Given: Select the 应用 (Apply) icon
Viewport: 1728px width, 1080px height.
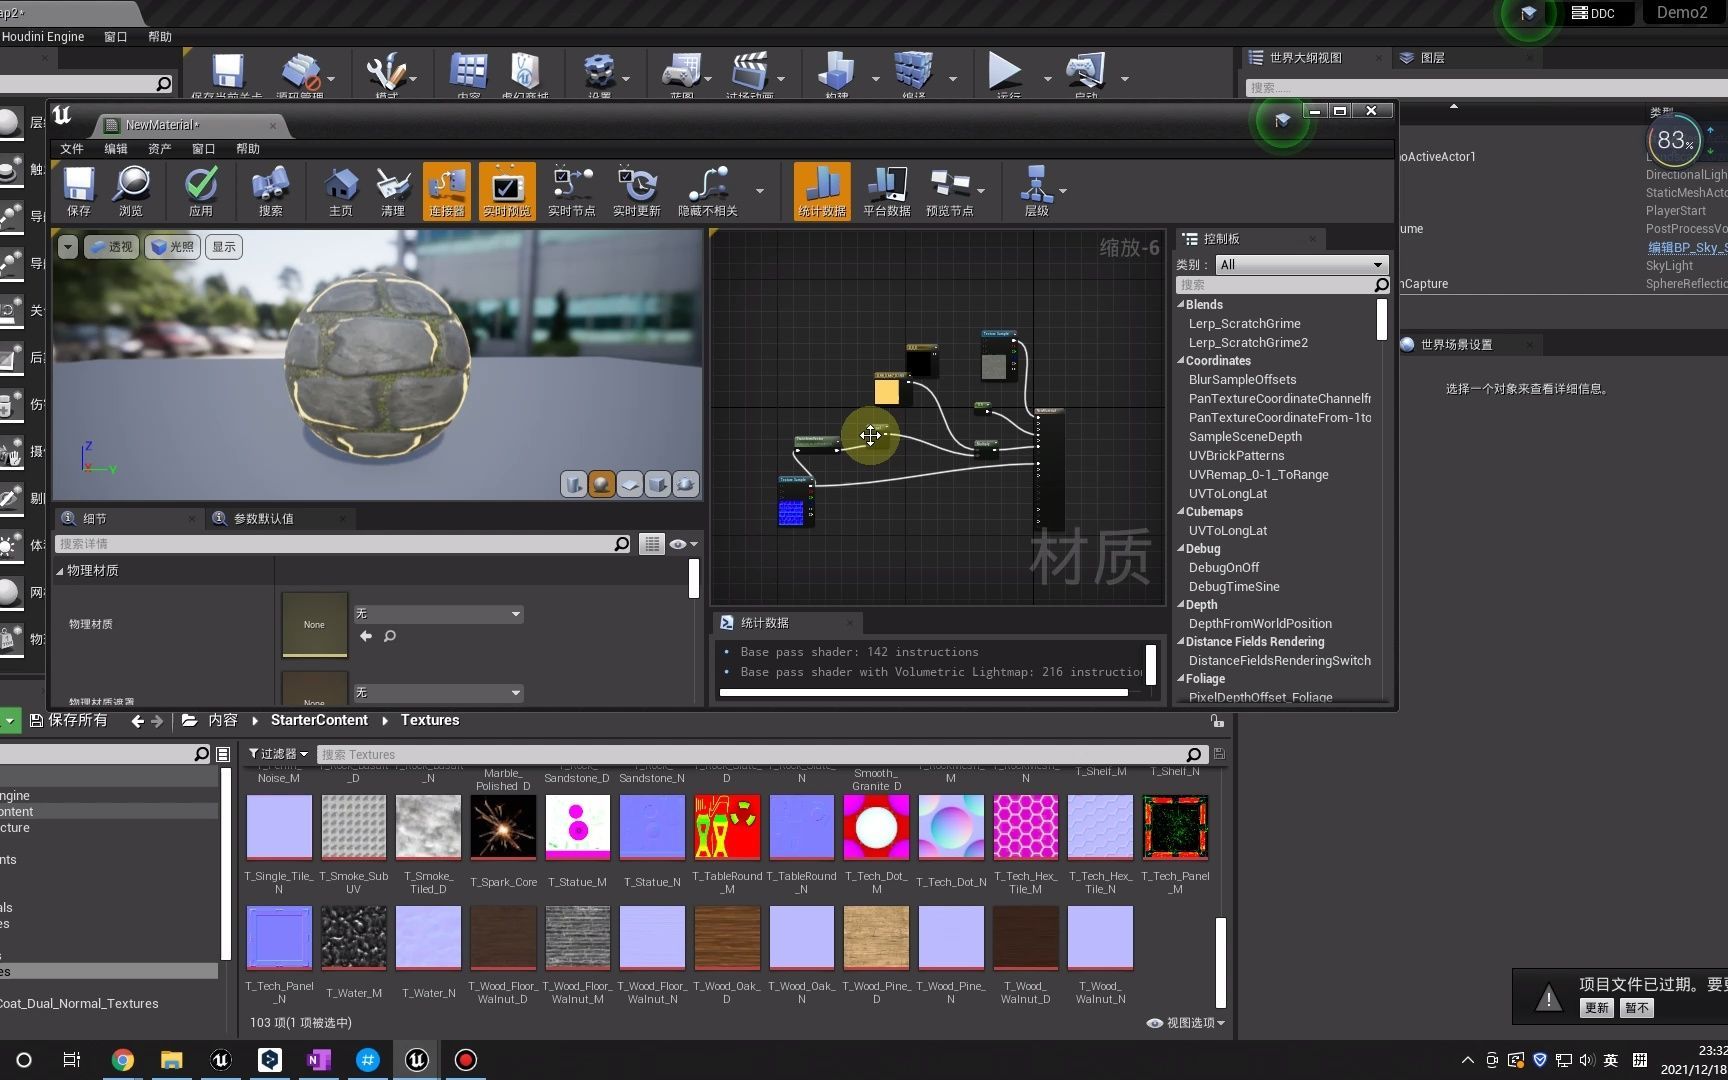Looking at the screenshot, I should pyautogui.click(x=200, y=190).
